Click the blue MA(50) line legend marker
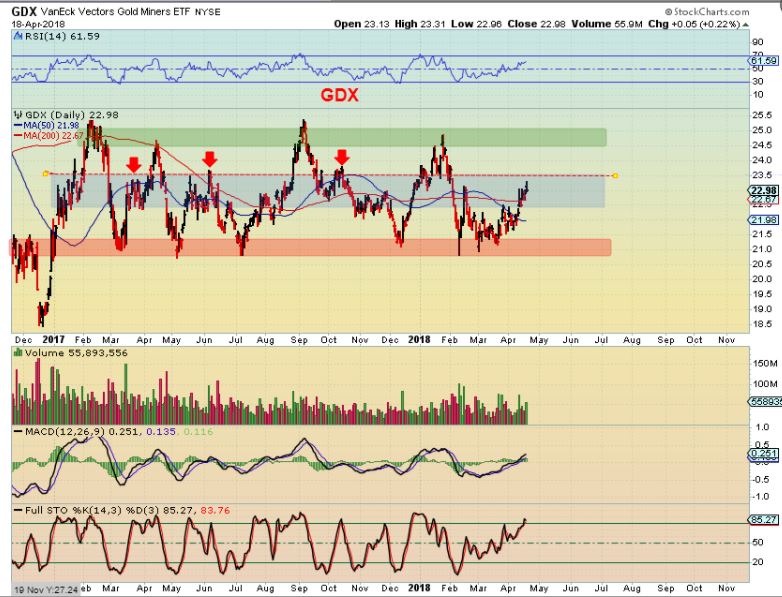The width and height of the screenshot is (782, 597). [x=18, y=126]
